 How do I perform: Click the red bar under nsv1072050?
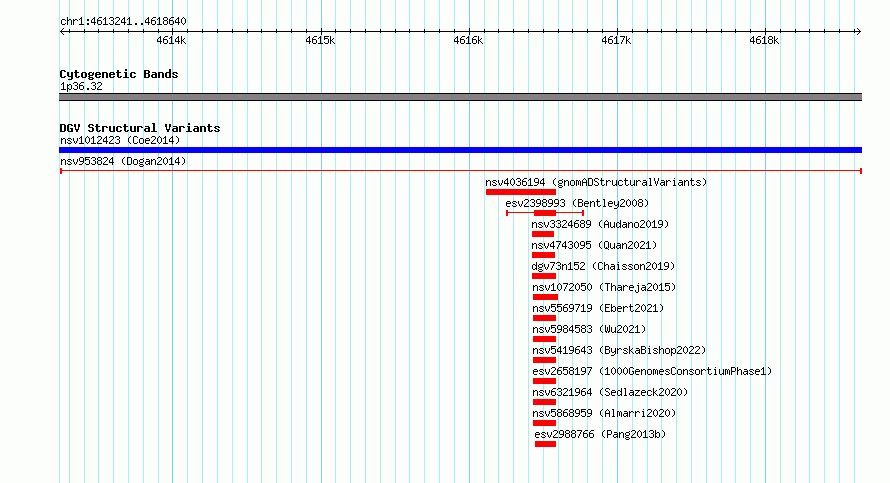pos(545,297)
